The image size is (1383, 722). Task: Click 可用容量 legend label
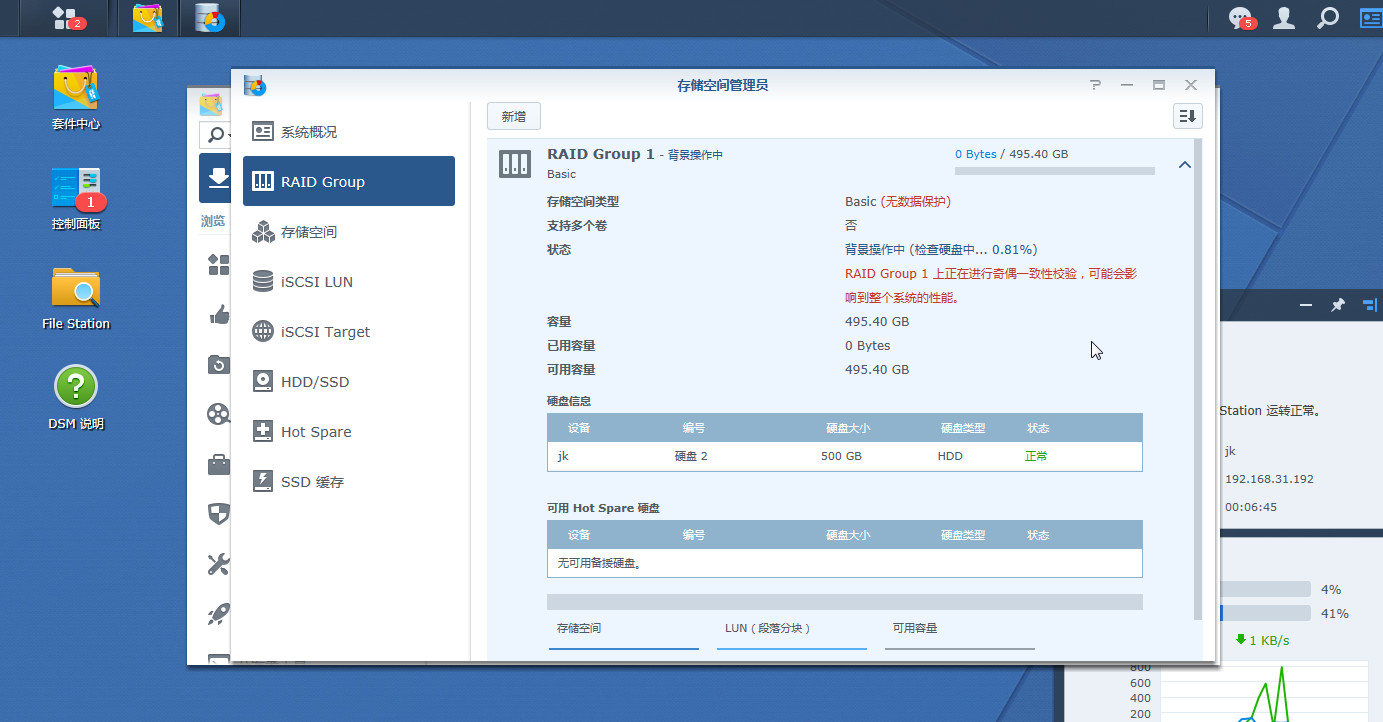coord(915,628)
